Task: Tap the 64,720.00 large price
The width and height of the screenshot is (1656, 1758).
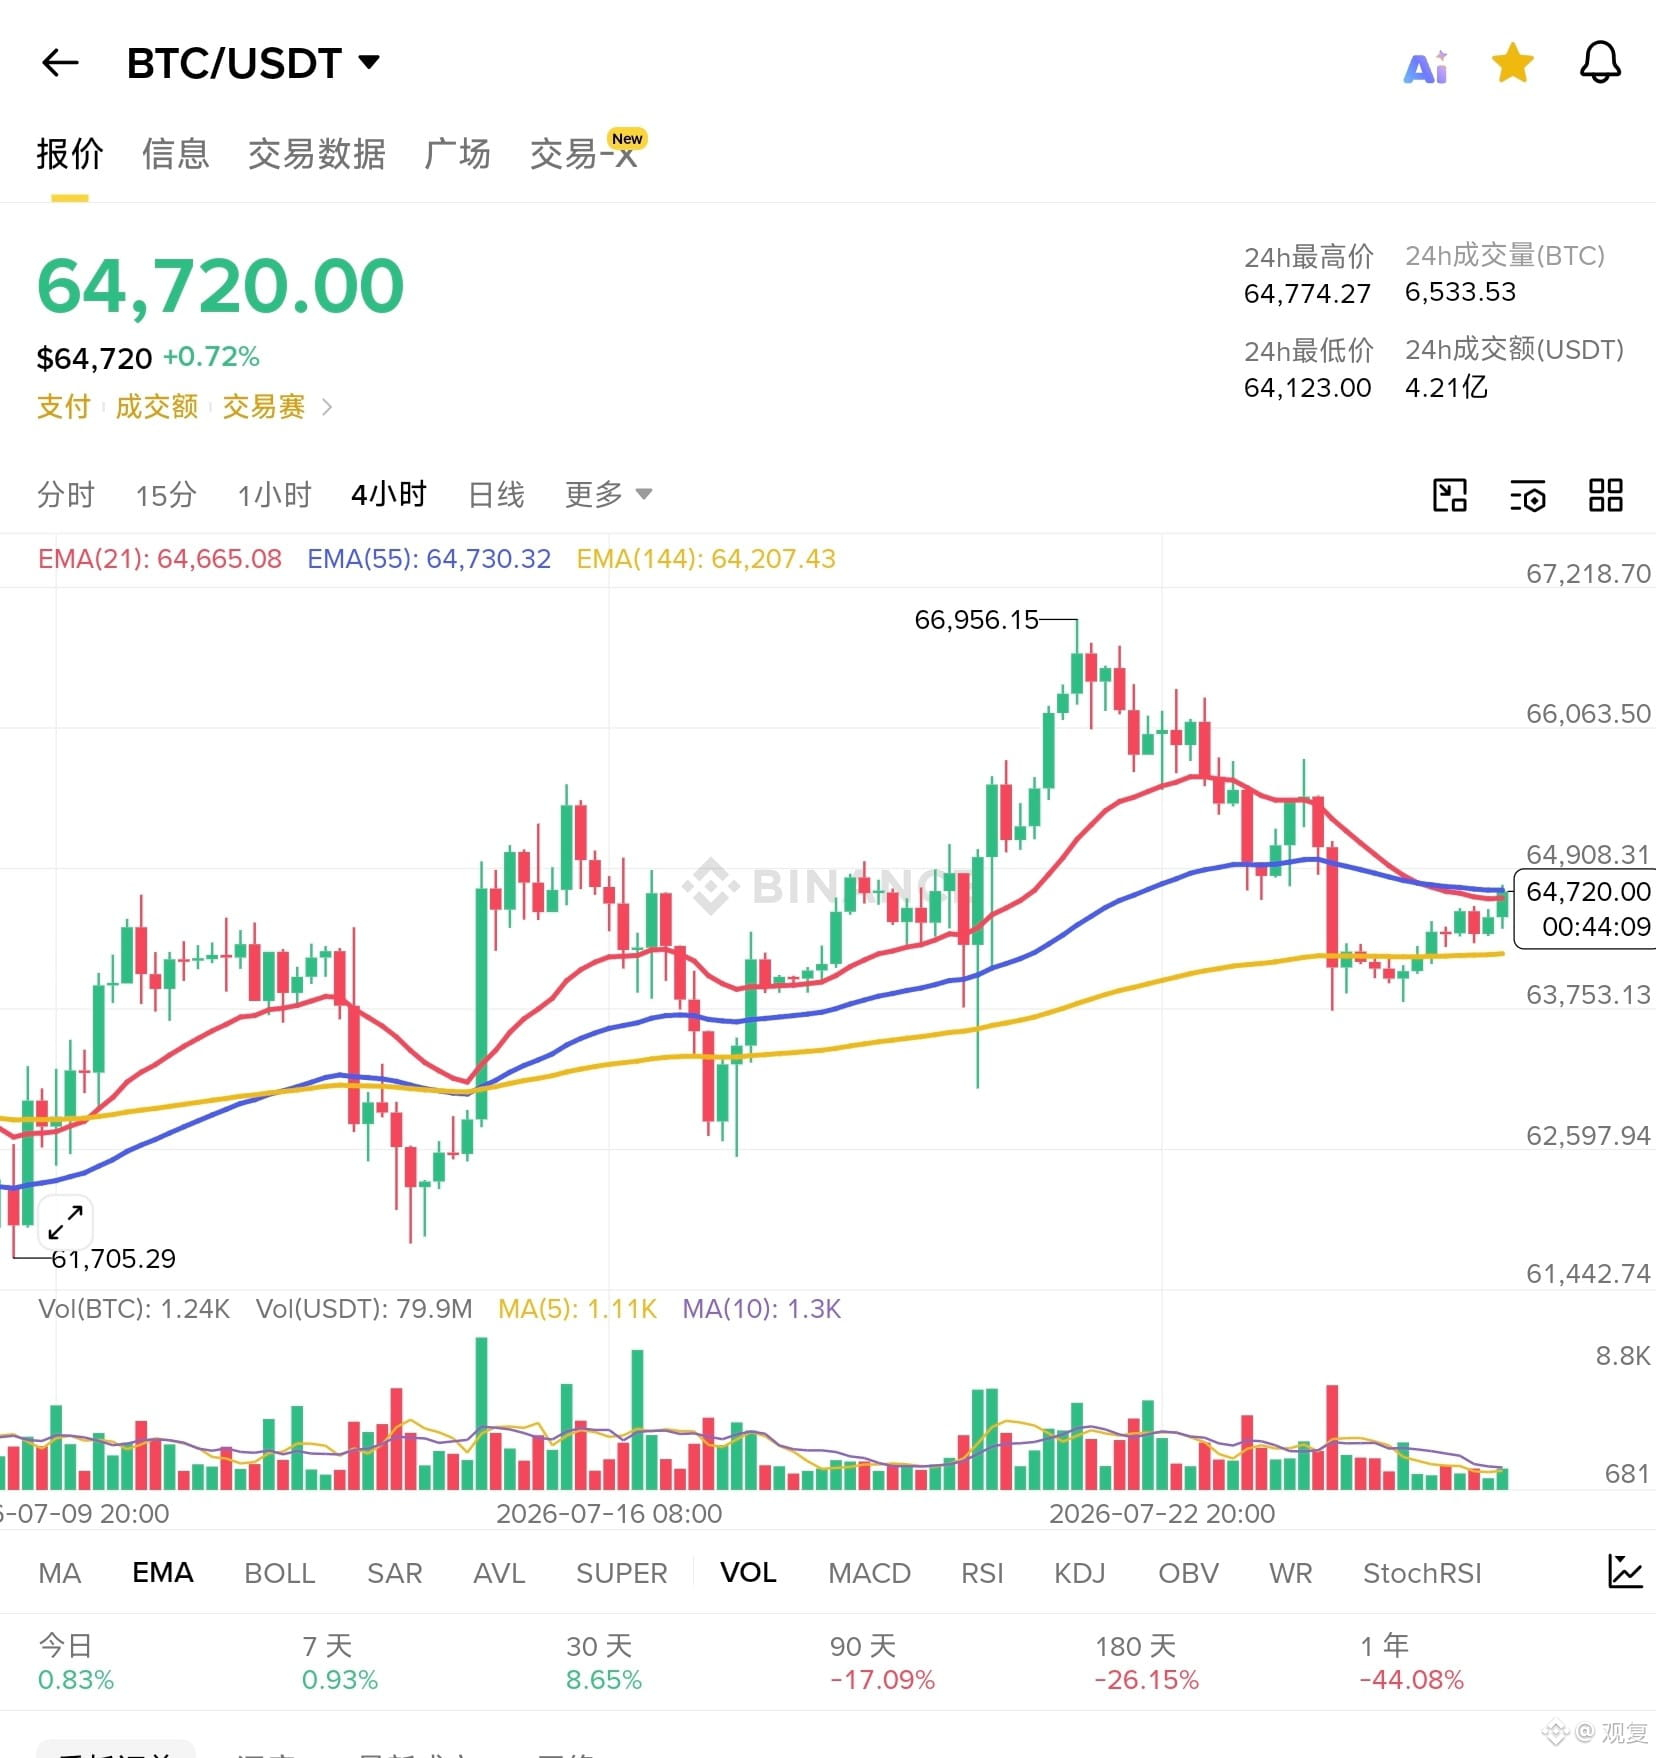Action: (x=221, y=287)
